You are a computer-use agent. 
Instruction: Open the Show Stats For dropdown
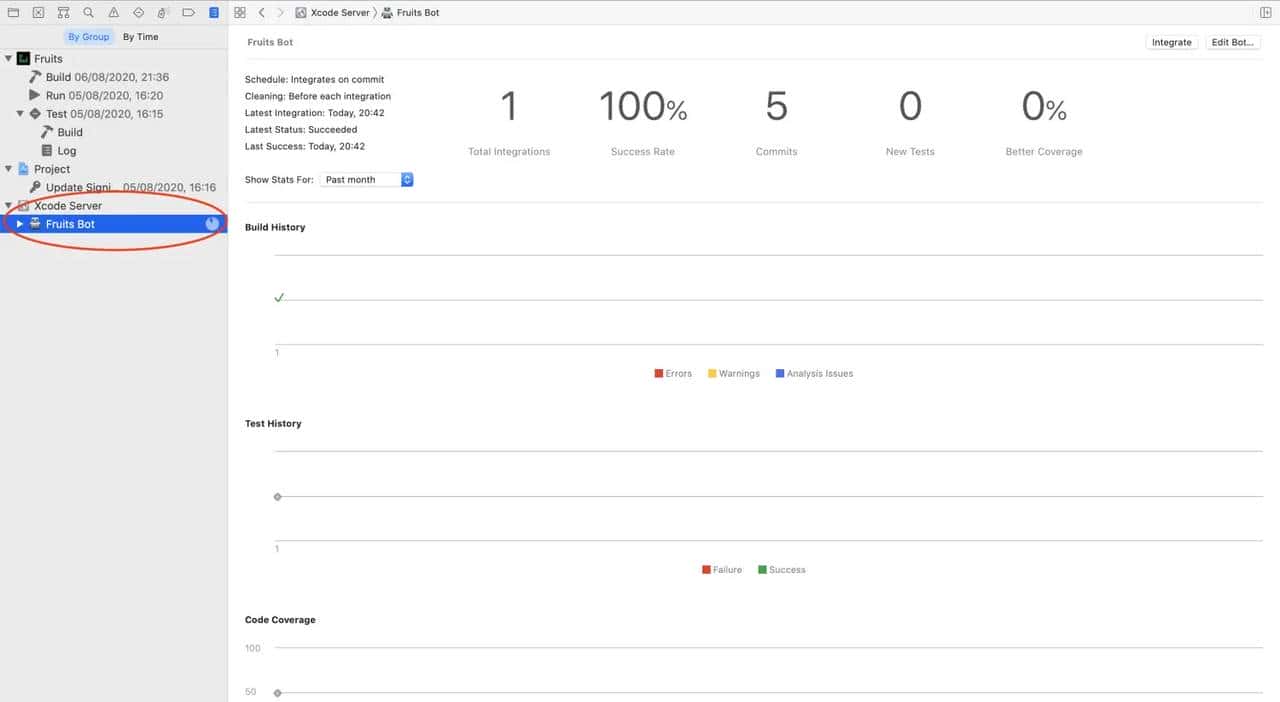click(366, 180)
